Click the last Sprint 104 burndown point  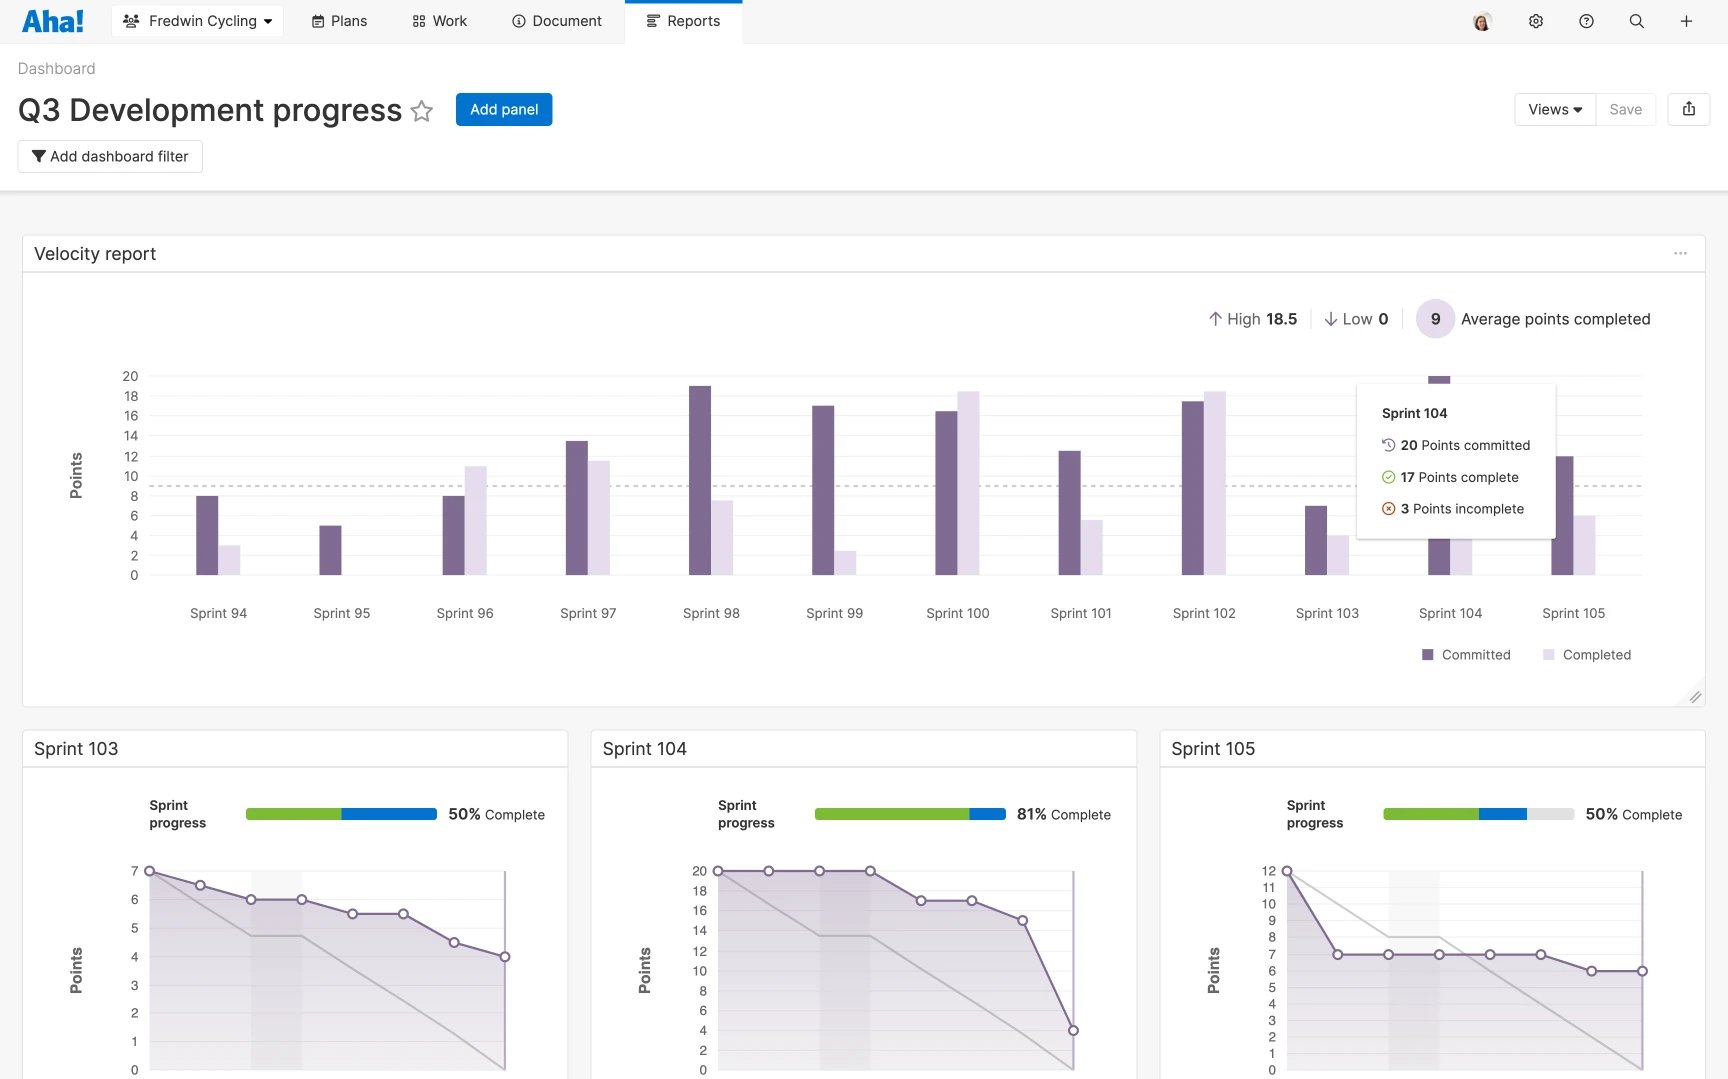1073,1030
